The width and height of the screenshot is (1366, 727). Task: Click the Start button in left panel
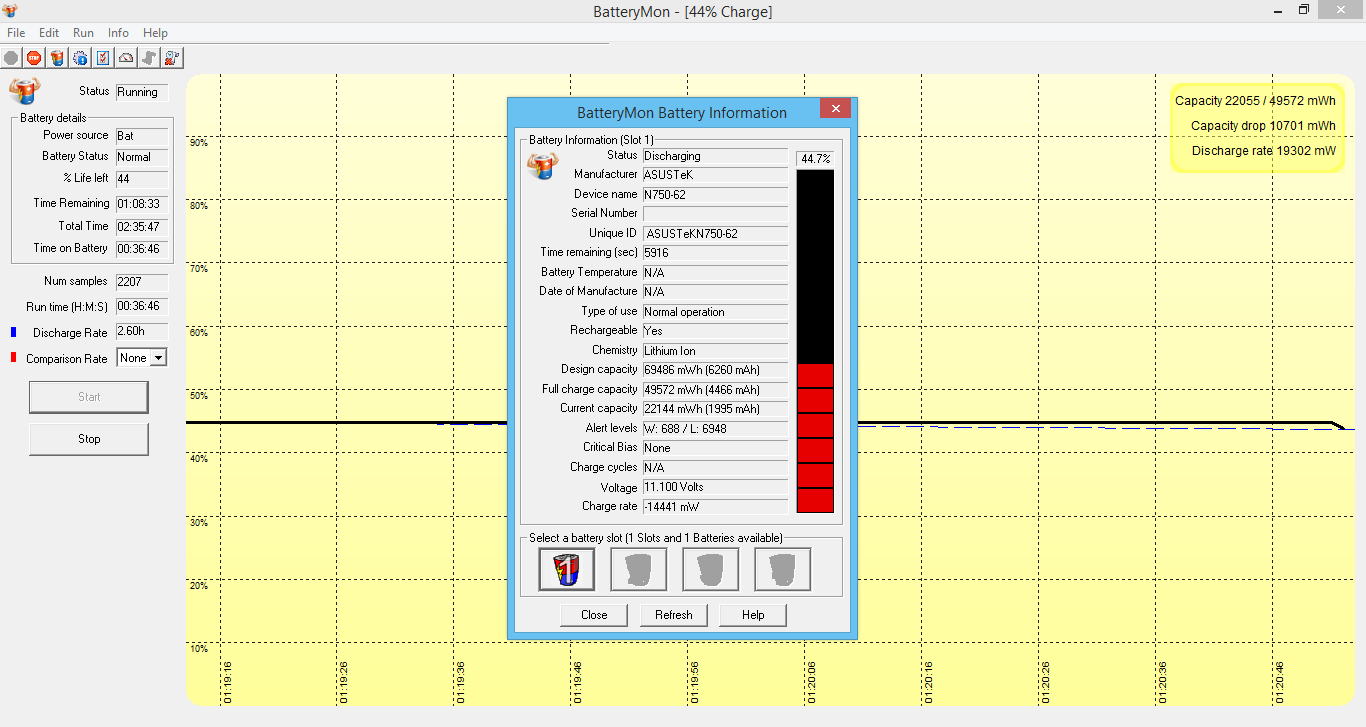[x=89, y=397]
